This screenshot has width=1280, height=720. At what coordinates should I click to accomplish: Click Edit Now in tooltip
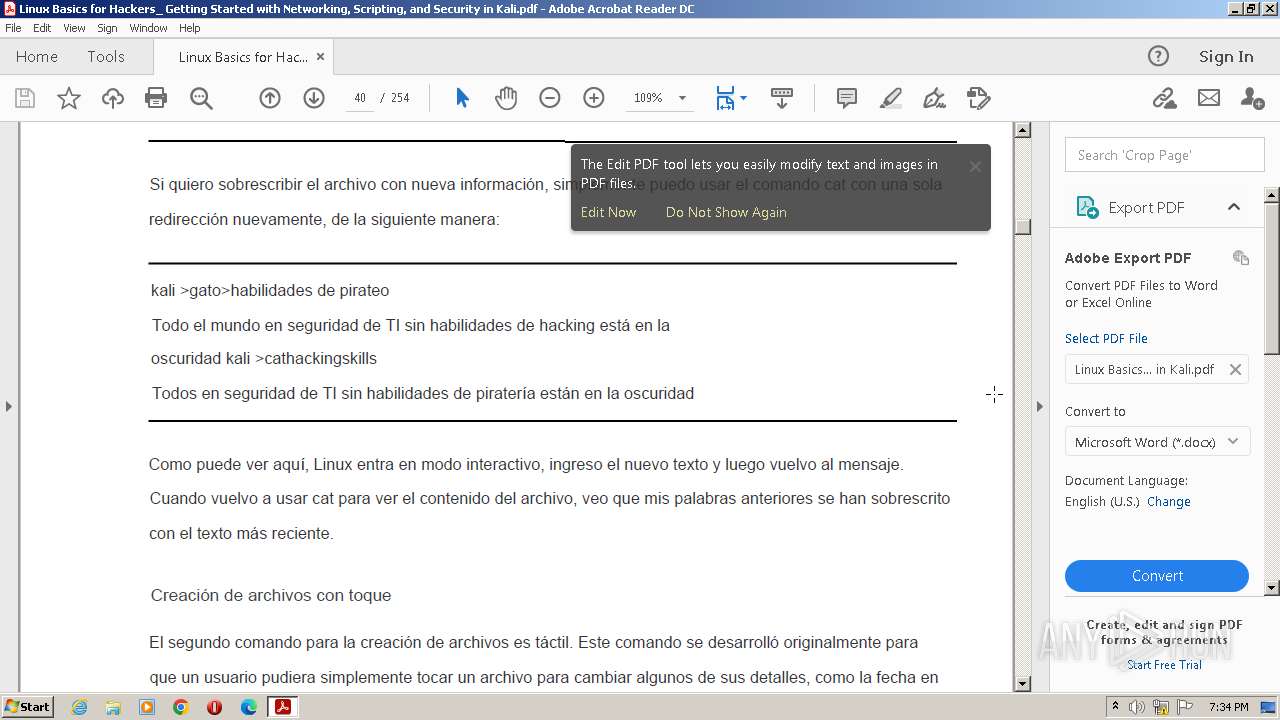tap(608, 212)
